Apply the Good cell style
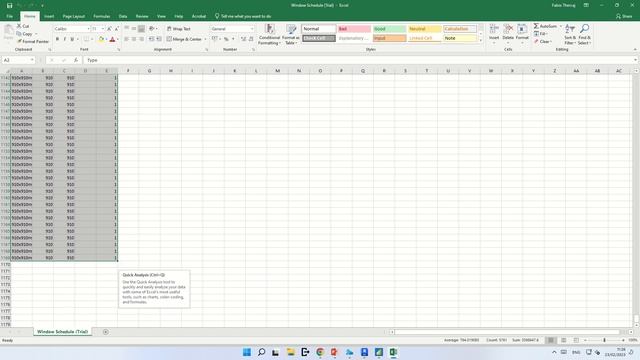This screenshot has width=640, height=360. (x=389, y=29)
